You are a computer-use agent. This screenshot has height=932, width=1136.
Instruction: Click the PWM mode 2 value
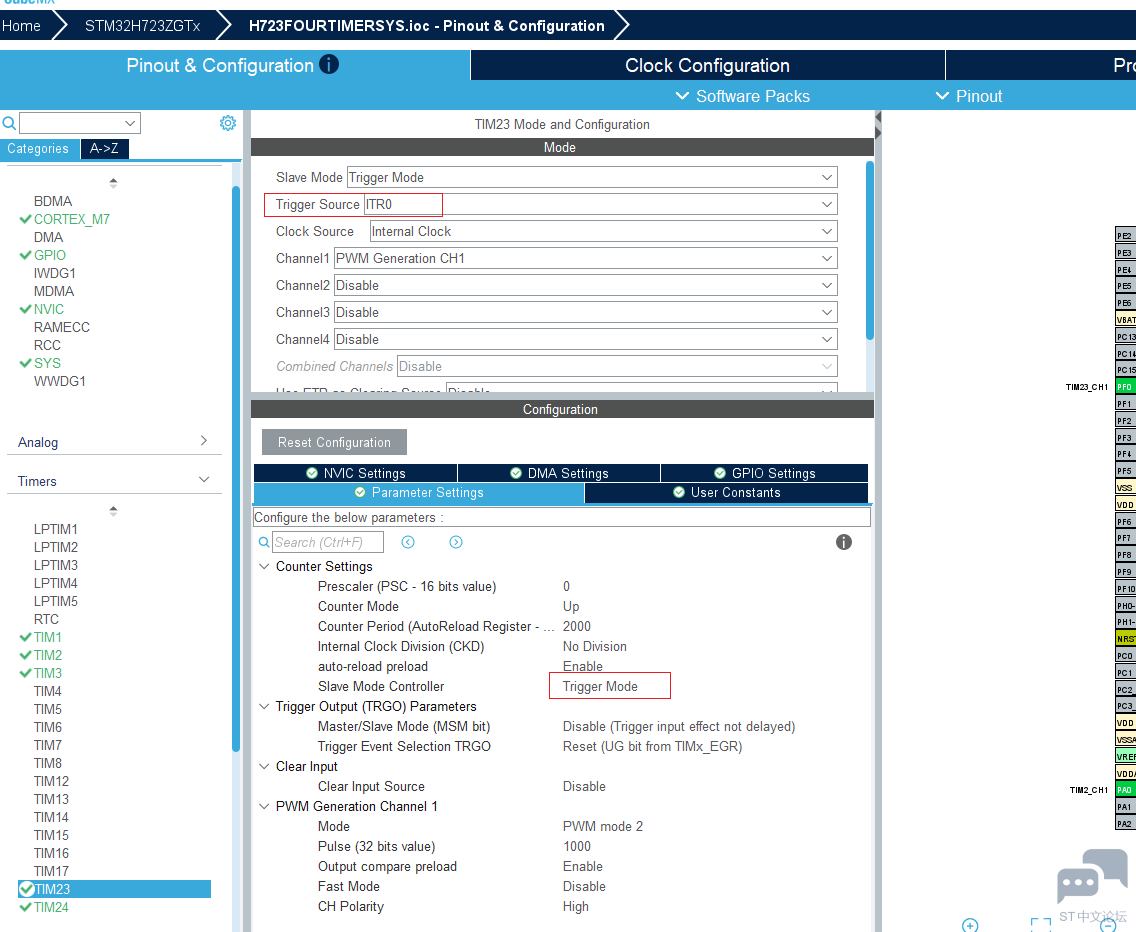click(603, 826)
